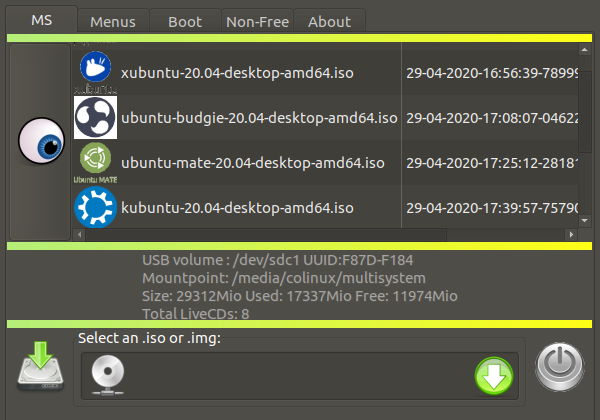Open the Non-Free tab
Image resolution: width=600 pixels, height=420 pixels.
click(258, 22)
